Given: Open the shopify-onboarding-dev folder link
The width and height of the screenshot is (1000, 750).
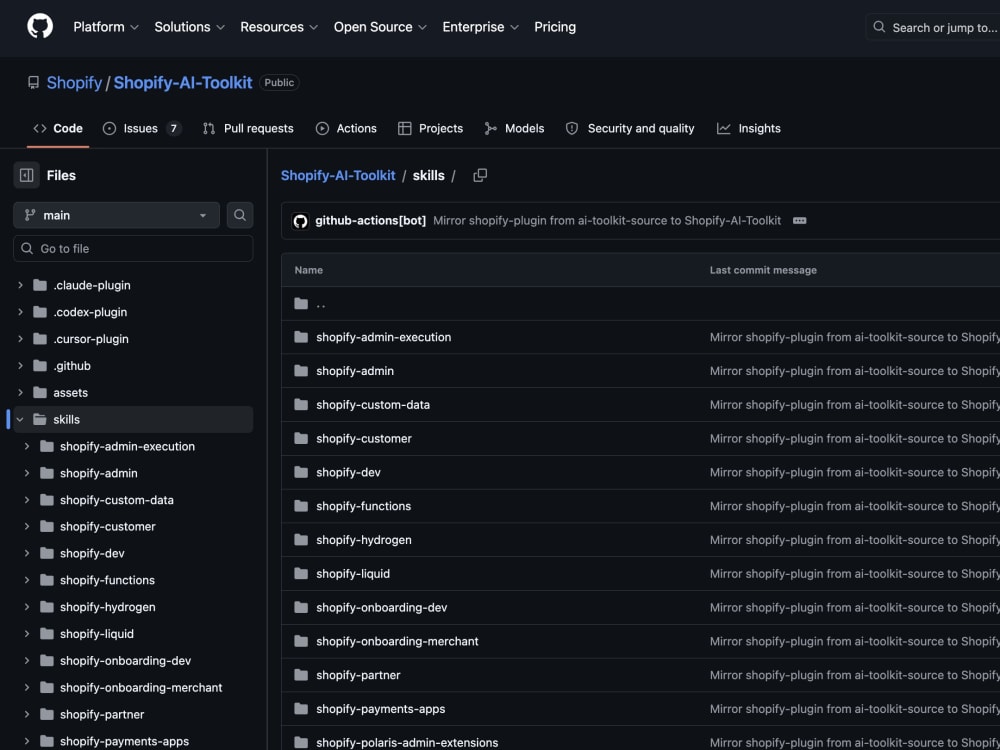Looking at the screenshot, I should click(381, 607).
